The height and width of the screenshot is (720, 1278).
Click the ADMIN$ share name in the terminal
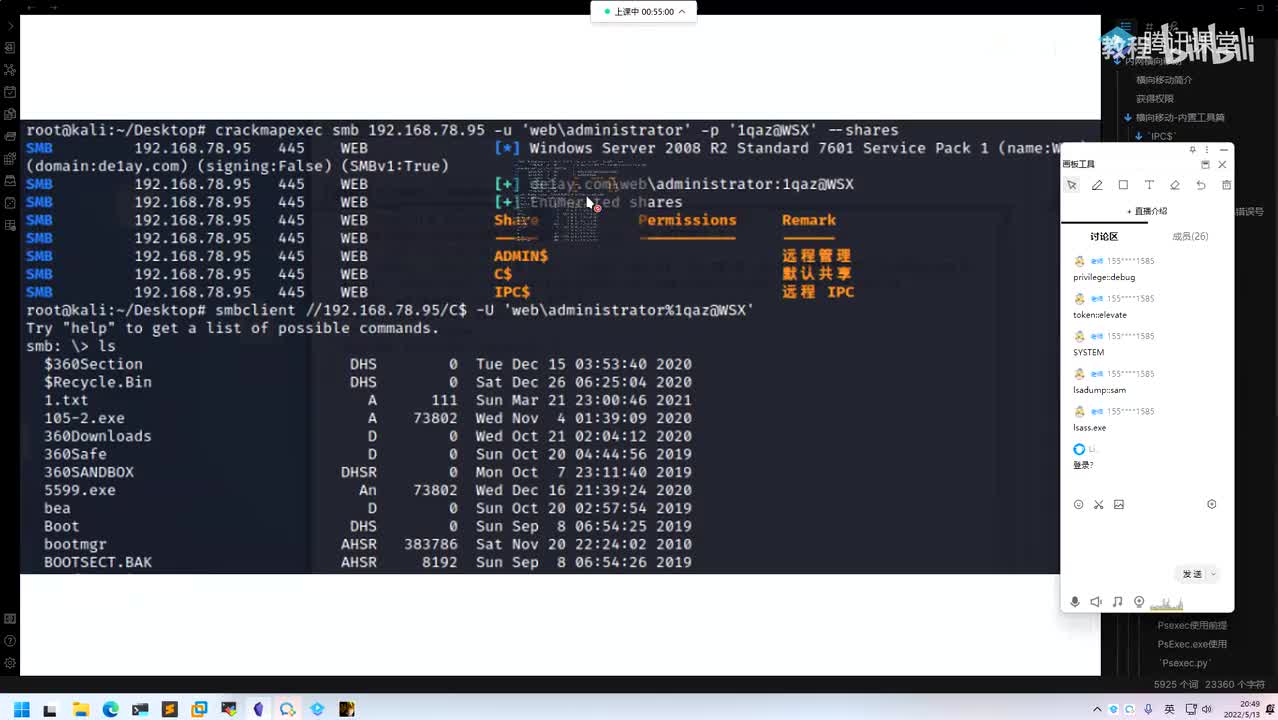521,256
